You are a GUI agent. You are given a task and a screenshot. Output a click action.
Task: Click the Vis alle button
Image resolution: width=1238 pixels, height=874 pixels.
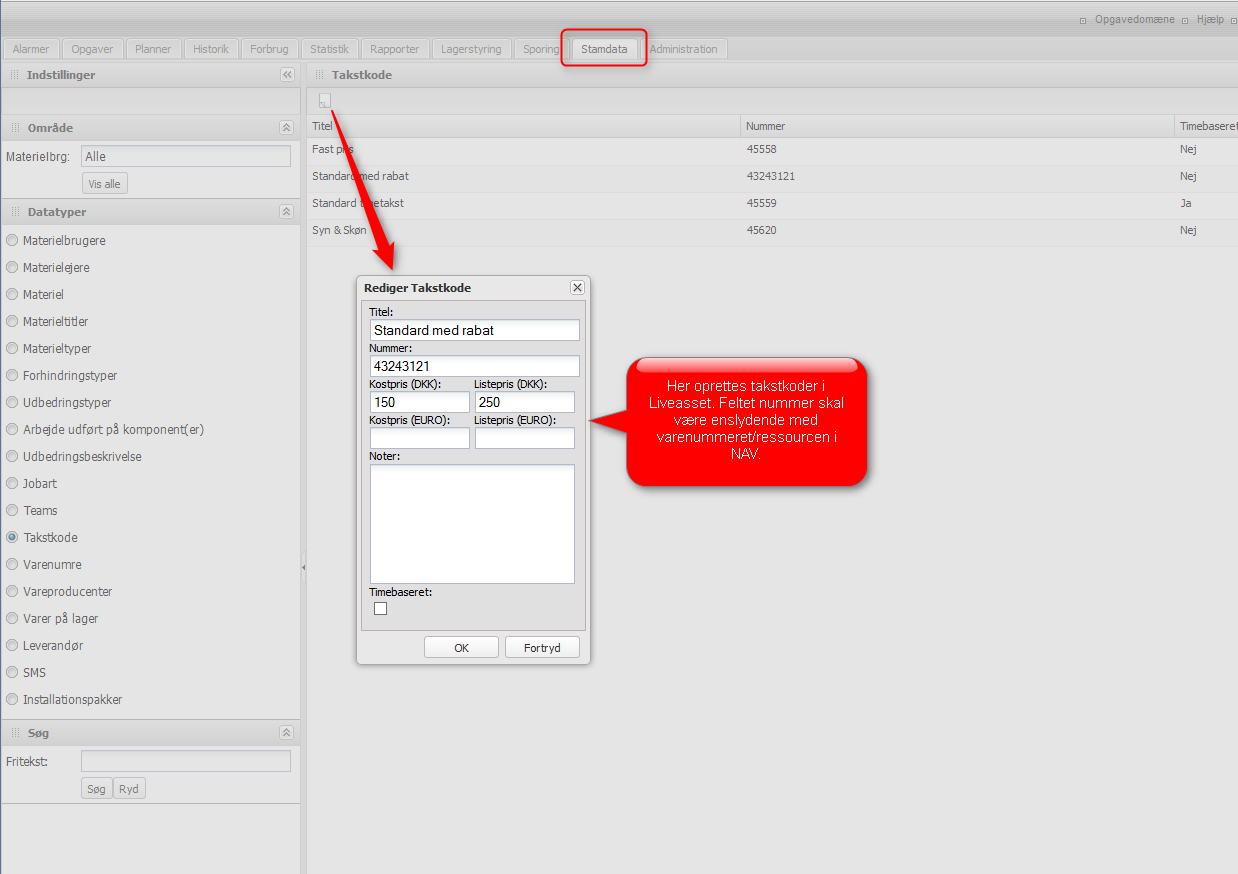point(105,184)
